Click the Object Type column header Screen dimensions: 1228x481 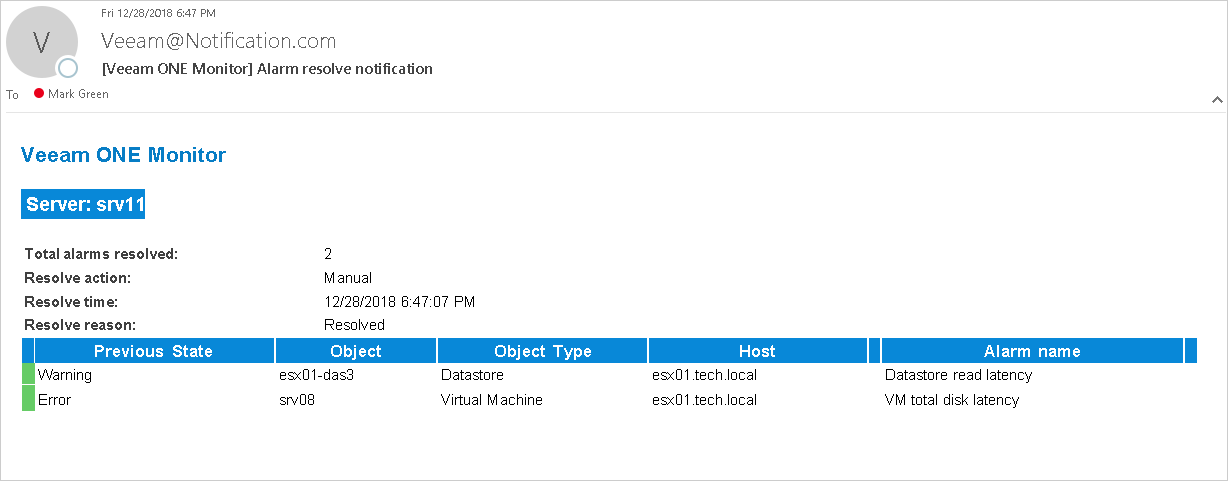coord(543,351)
